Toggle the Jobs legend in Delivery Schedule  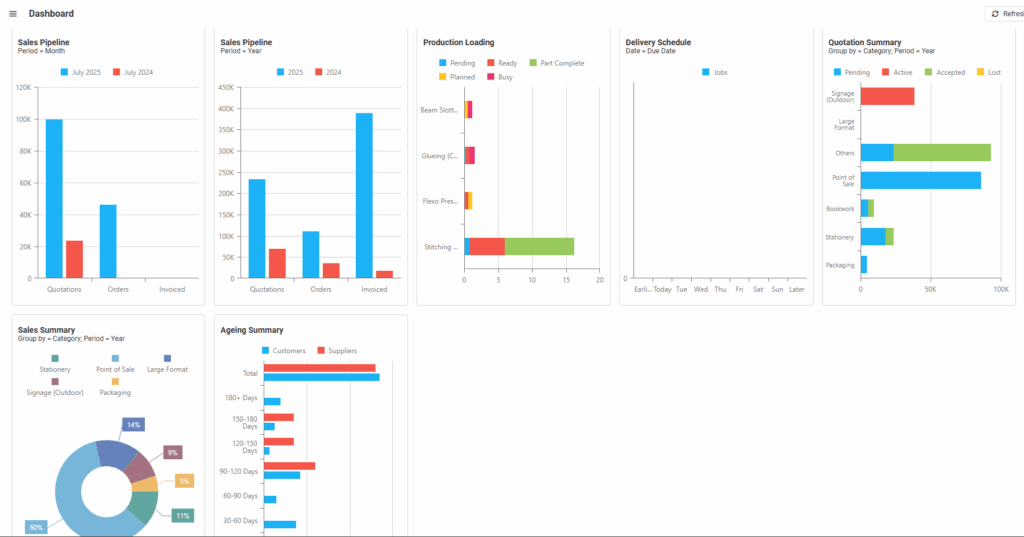pyautogui.click(x=714, y=73)
